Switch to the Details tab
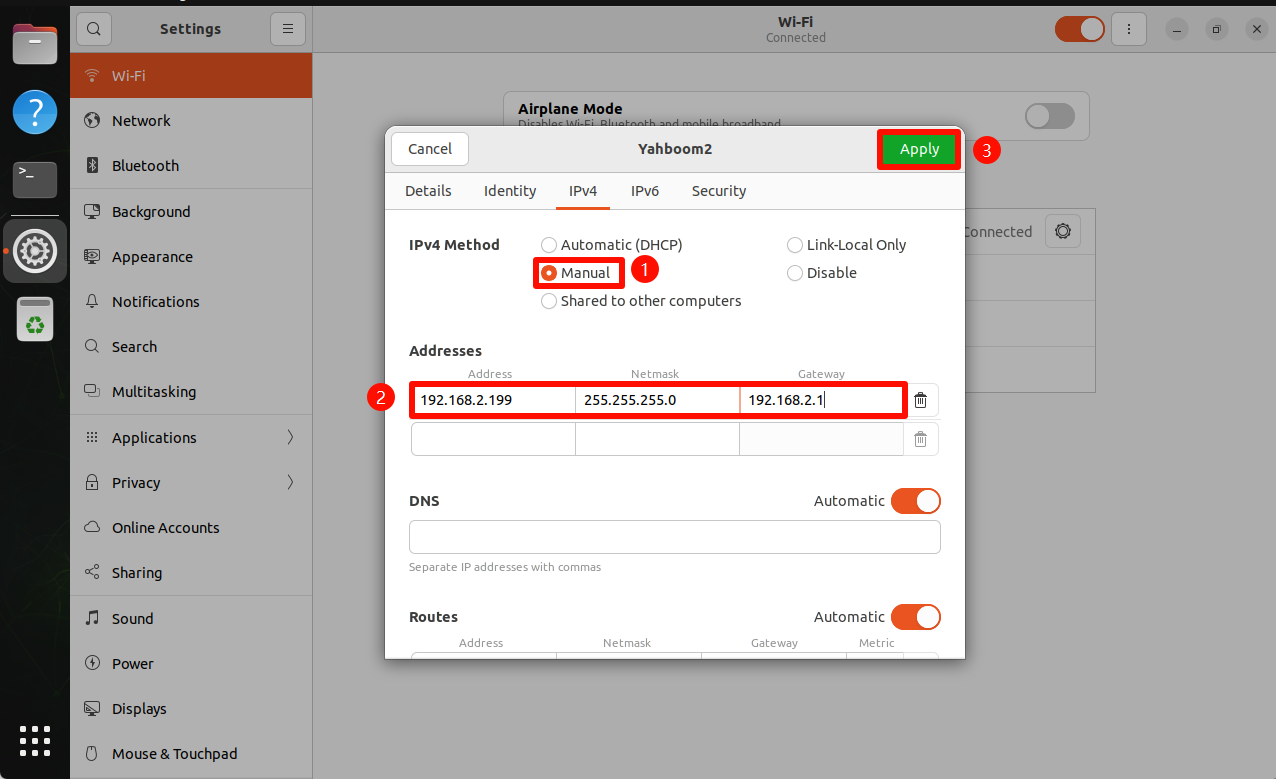The image size is (1276, 779). pos(428,191)
